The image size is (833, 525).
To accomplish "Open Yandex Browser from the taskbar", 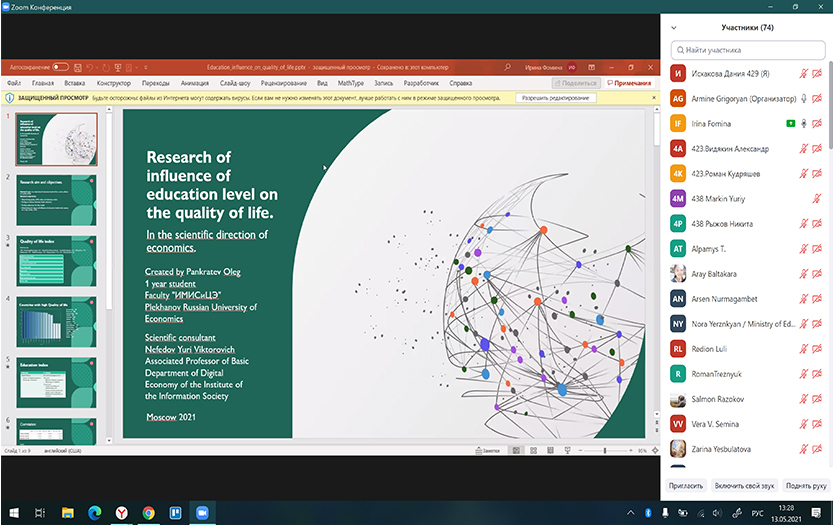I will [x=121, y=512].
